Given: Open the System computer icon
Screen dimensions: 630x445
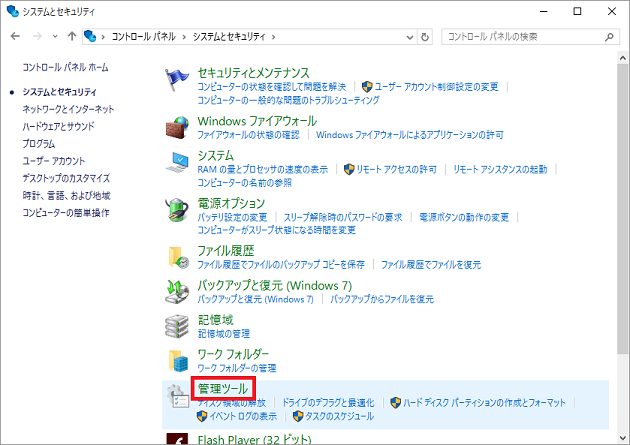Looking at the screenshot, I should click(177, 162).
